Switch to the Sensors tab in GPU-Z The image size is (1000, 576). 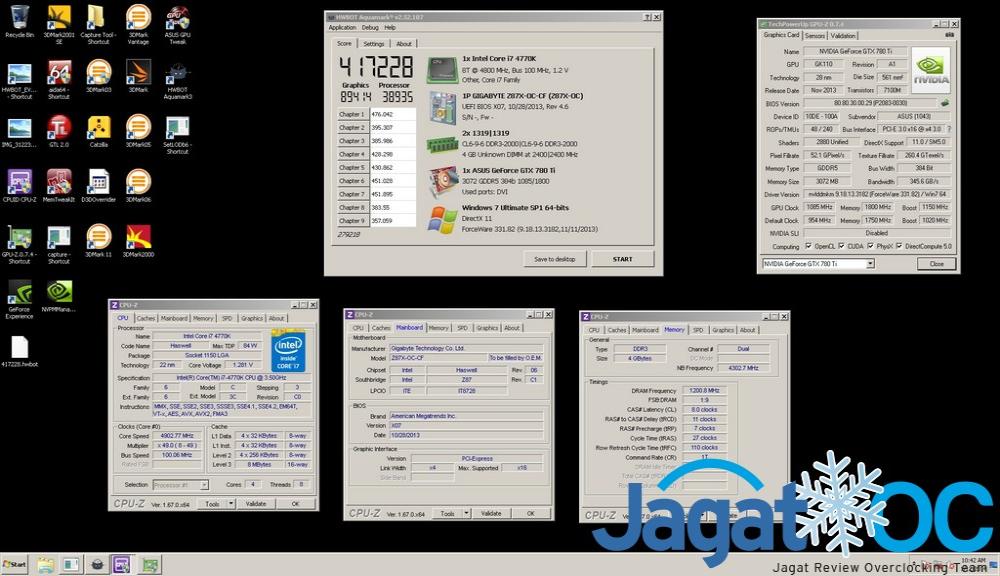click(x=815, y=36)
